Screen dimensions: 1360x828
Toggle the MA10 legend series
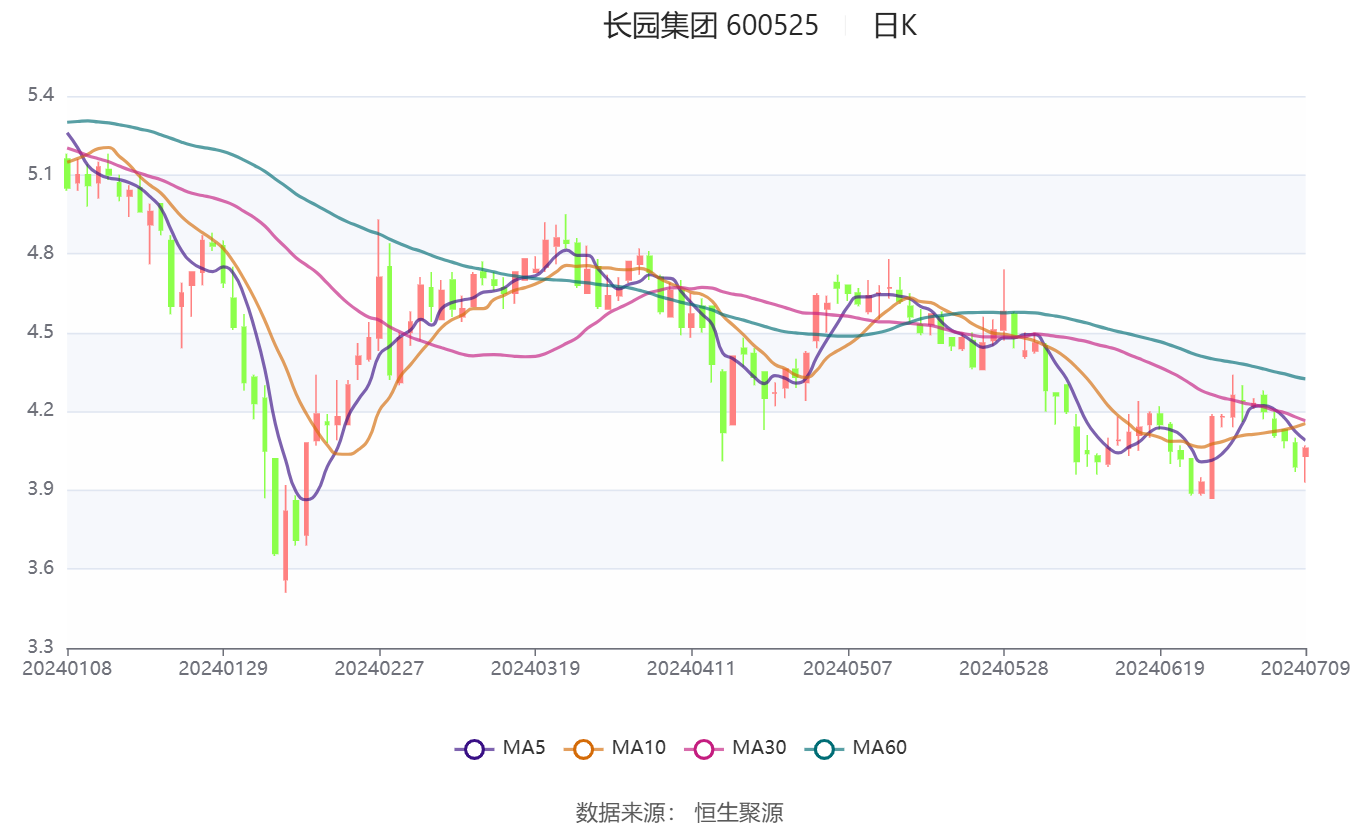(615, 747)
